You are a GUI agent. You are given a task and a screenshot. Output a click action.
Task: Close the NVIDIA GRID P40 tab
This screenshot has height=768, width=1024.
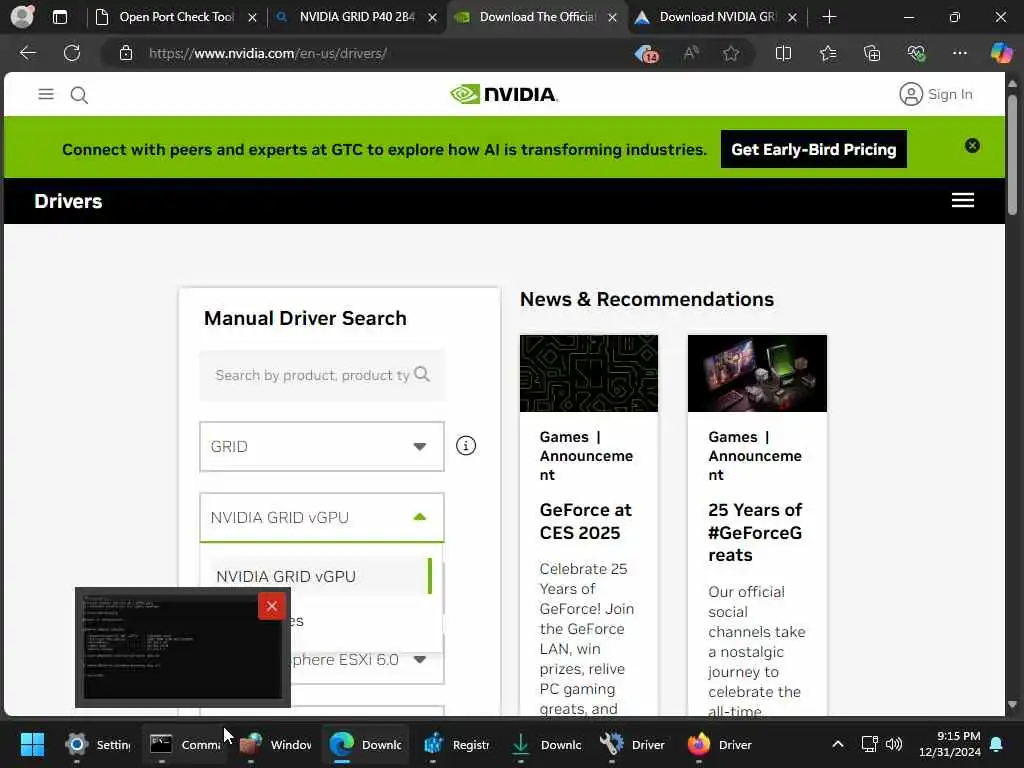[x=432, y=18]
